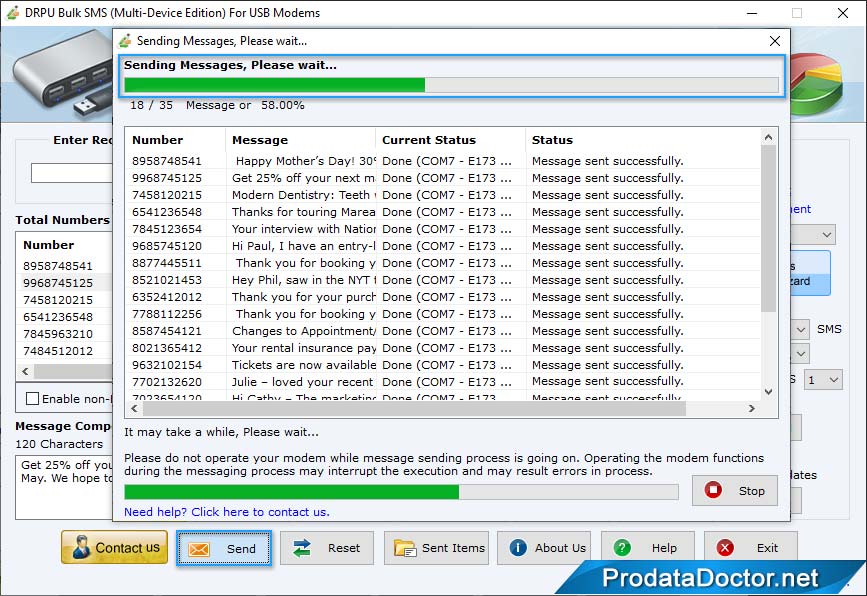The height and width of the screenshot is (596, 867).
Task: Click the Stop button's red icon
Action: click(713, 490)
